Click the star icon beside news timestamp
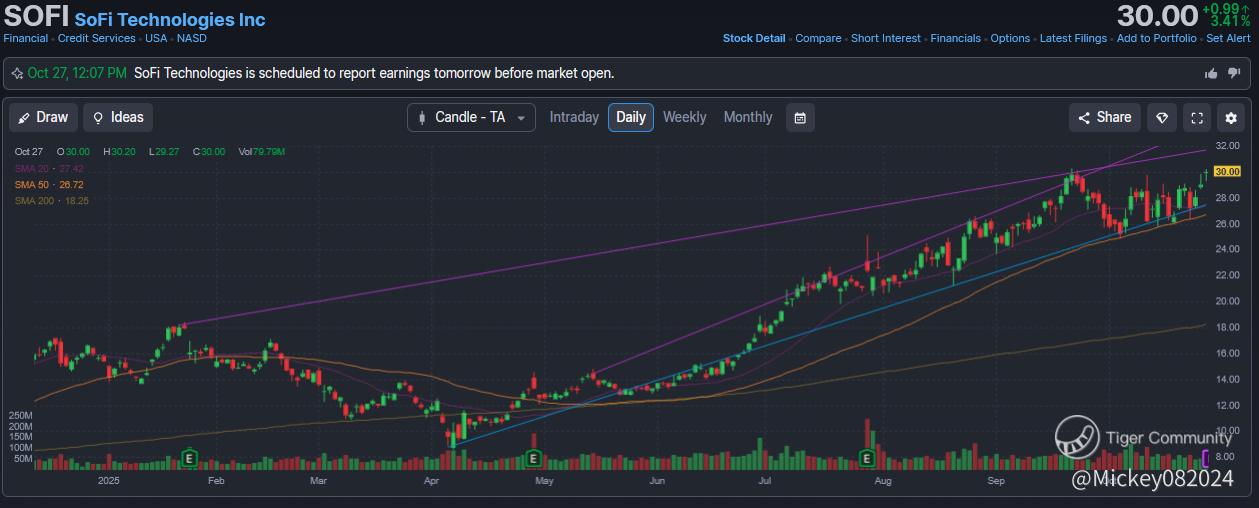Image resolution: width=1259 pixels, height=508 pixels. point(17,73)
